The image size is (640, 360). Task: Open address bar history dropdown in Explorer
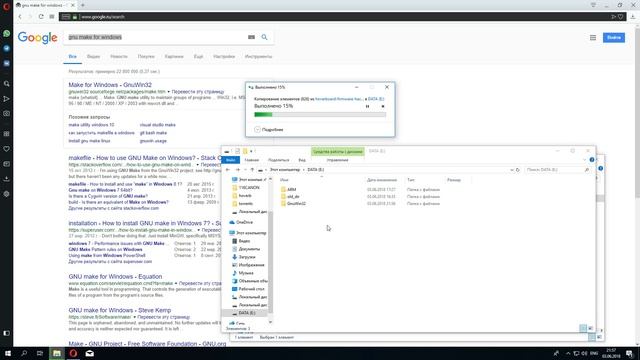pos(511,170)
